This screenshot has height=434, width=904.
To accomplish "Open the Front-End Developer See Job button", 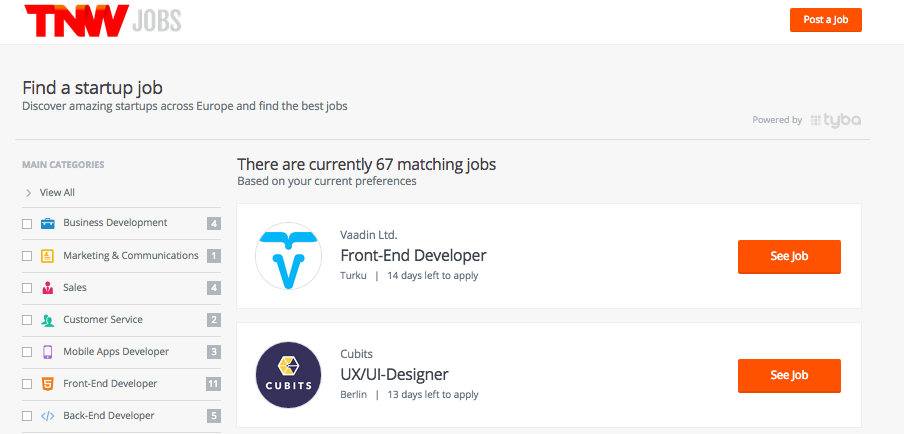I will point(789,256).
